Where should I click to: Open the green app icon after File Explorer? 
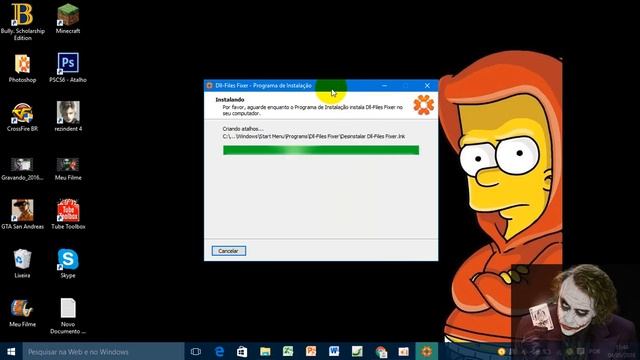pyautogui.click(x=288, y=351)
